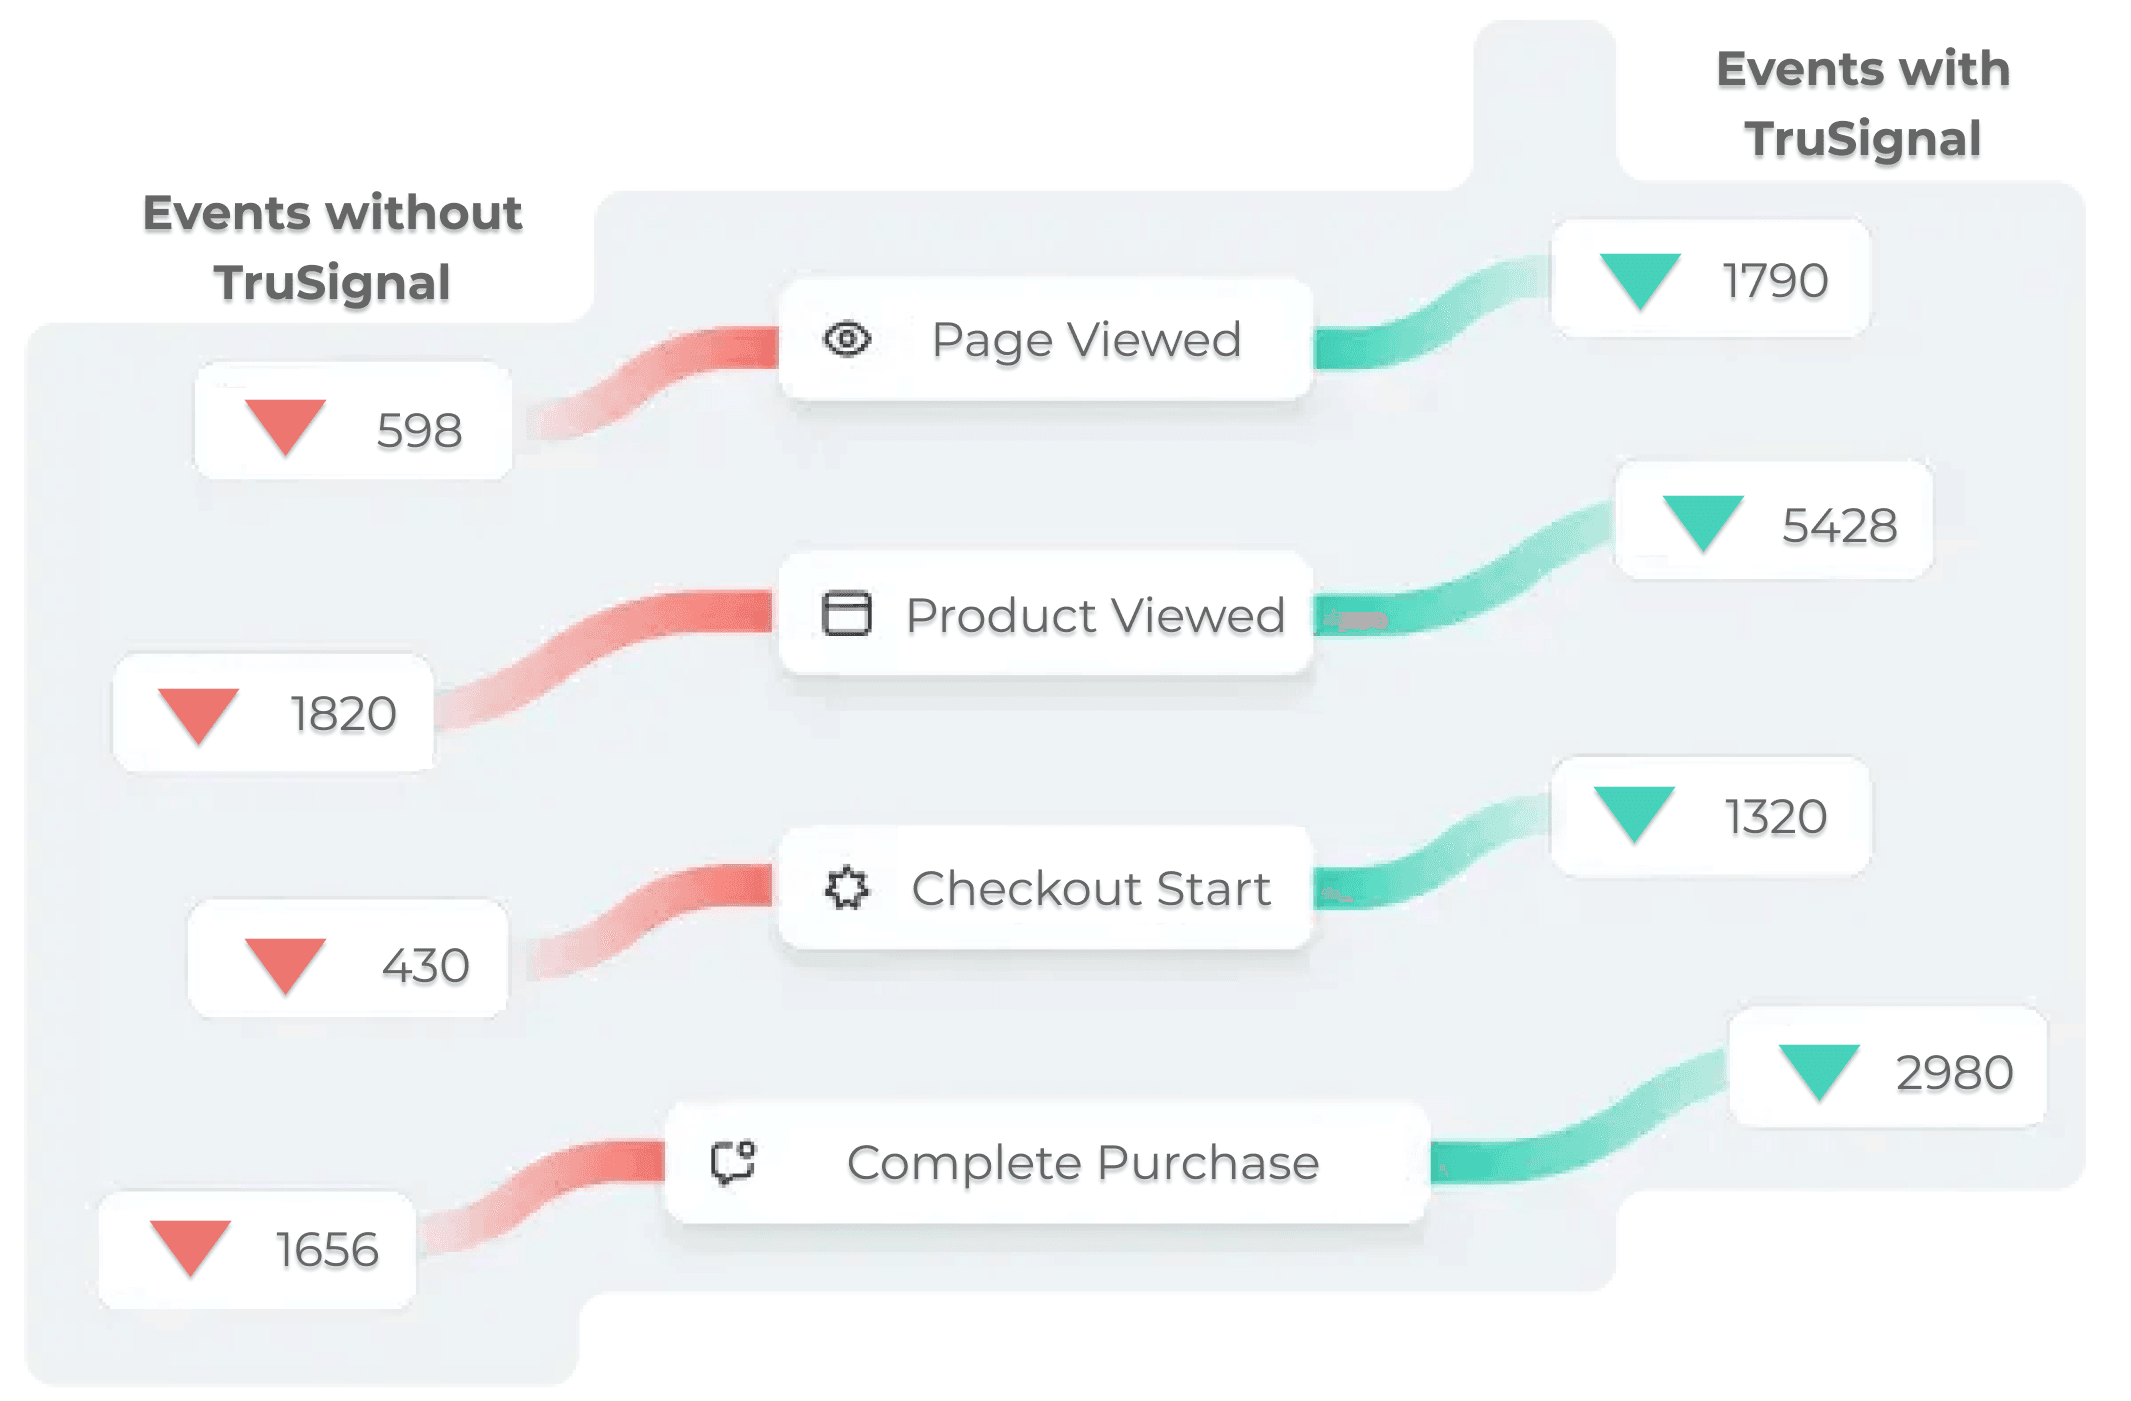
Task: Click the red triangle next to 1656
Action: click(190, 1246)
